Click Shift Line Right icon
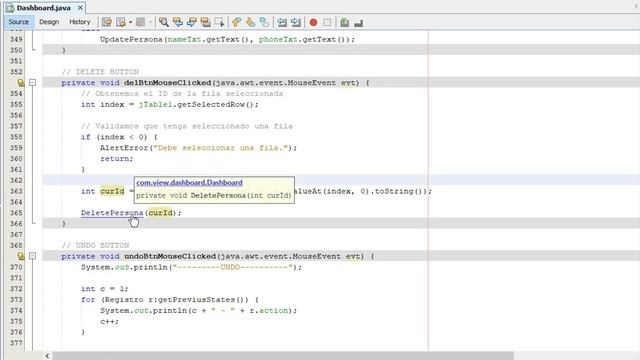 [x=296, y=22]
